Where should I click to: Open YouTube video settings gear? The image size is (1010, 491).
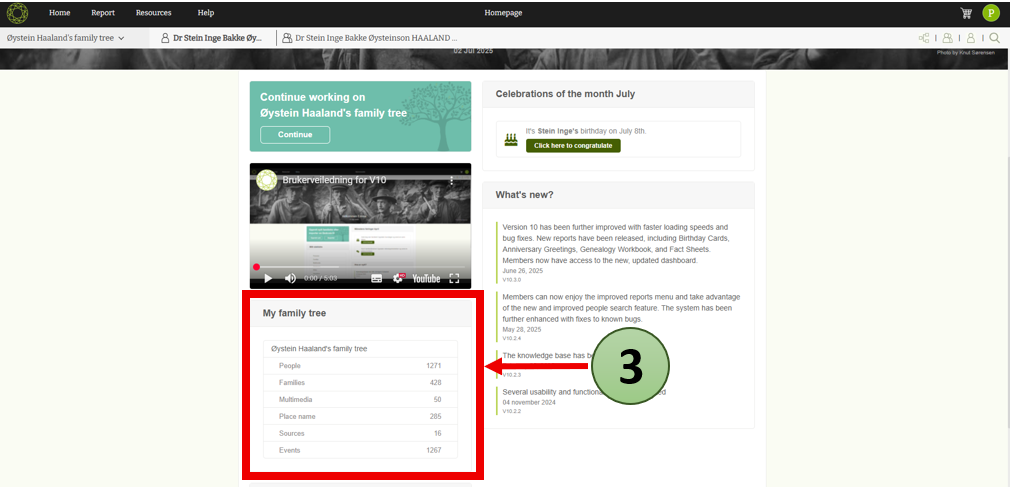point(398,279)
